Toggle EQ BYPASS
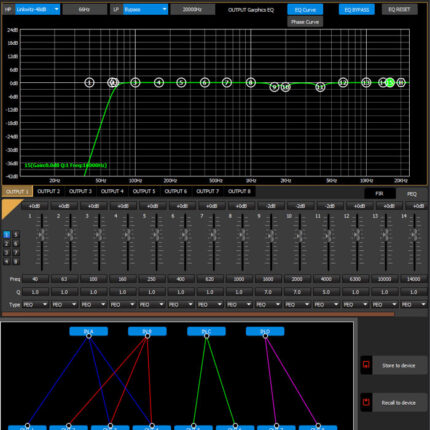 click(357, 10)
